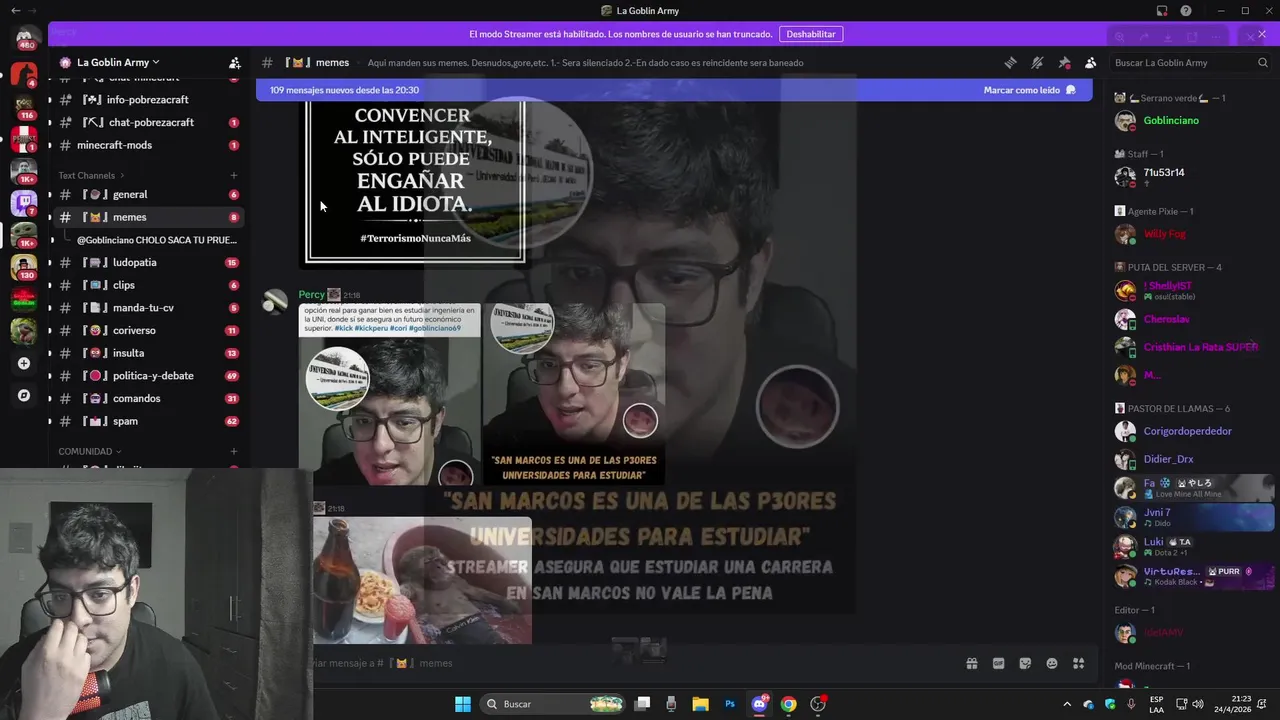Select the memes channel
The height and width of the screenshot is (720, 1280).
[x=148, y=217]
